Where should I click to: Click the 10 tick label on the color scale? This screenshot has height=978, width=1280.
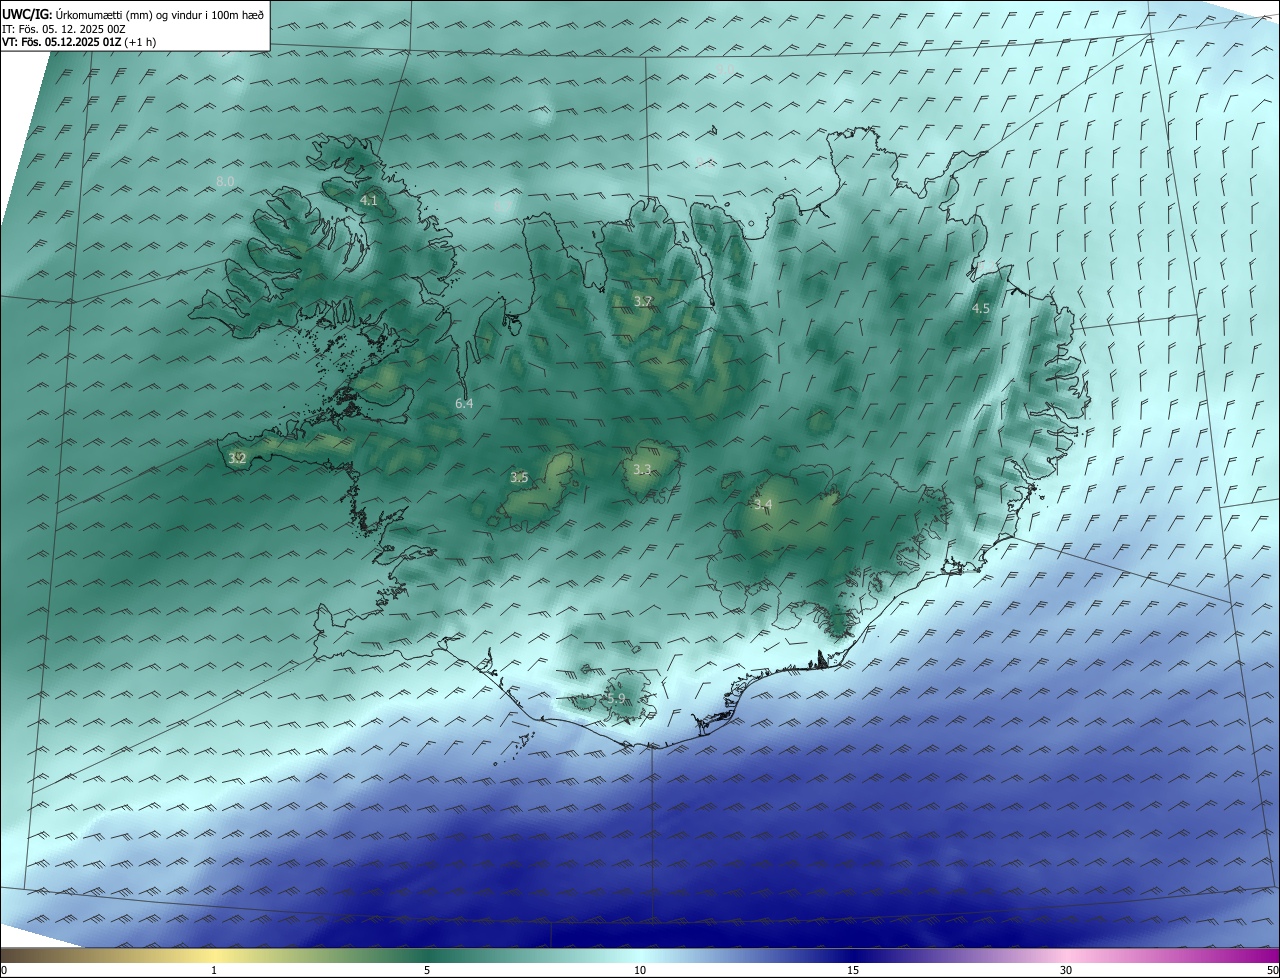(x=640, y=970)
